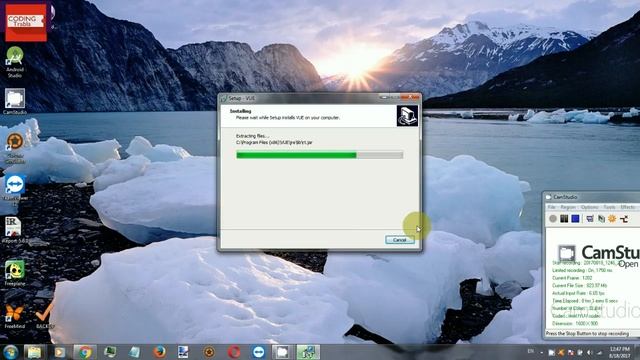Open the Effects menu in CamStudio
Image resolution: width=640 pixels, height=360 pixels.
tap(627, 207)
